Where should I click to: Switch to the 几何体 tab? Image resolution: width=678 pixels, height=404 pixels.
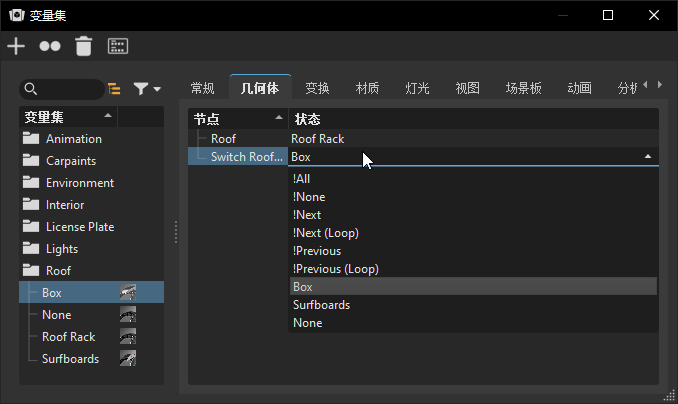[260, 88]
